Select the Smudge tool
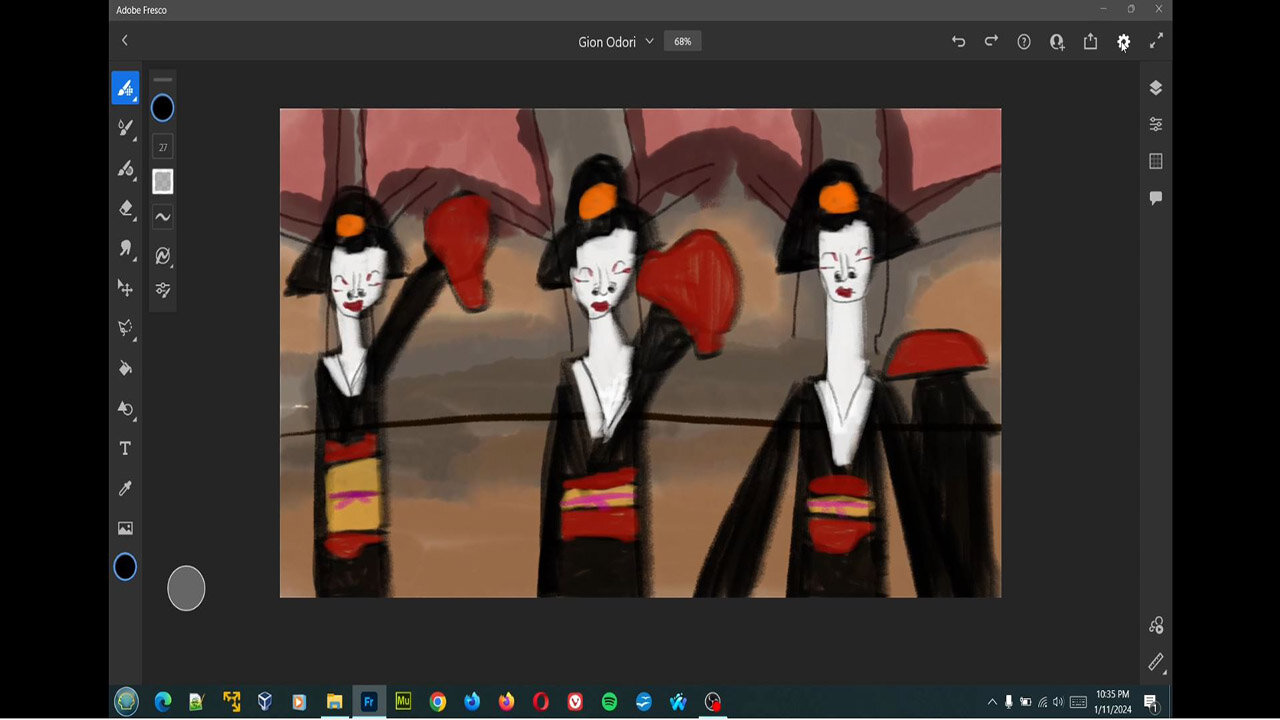Screen dimensions: 1280x720 click(125, 248)
